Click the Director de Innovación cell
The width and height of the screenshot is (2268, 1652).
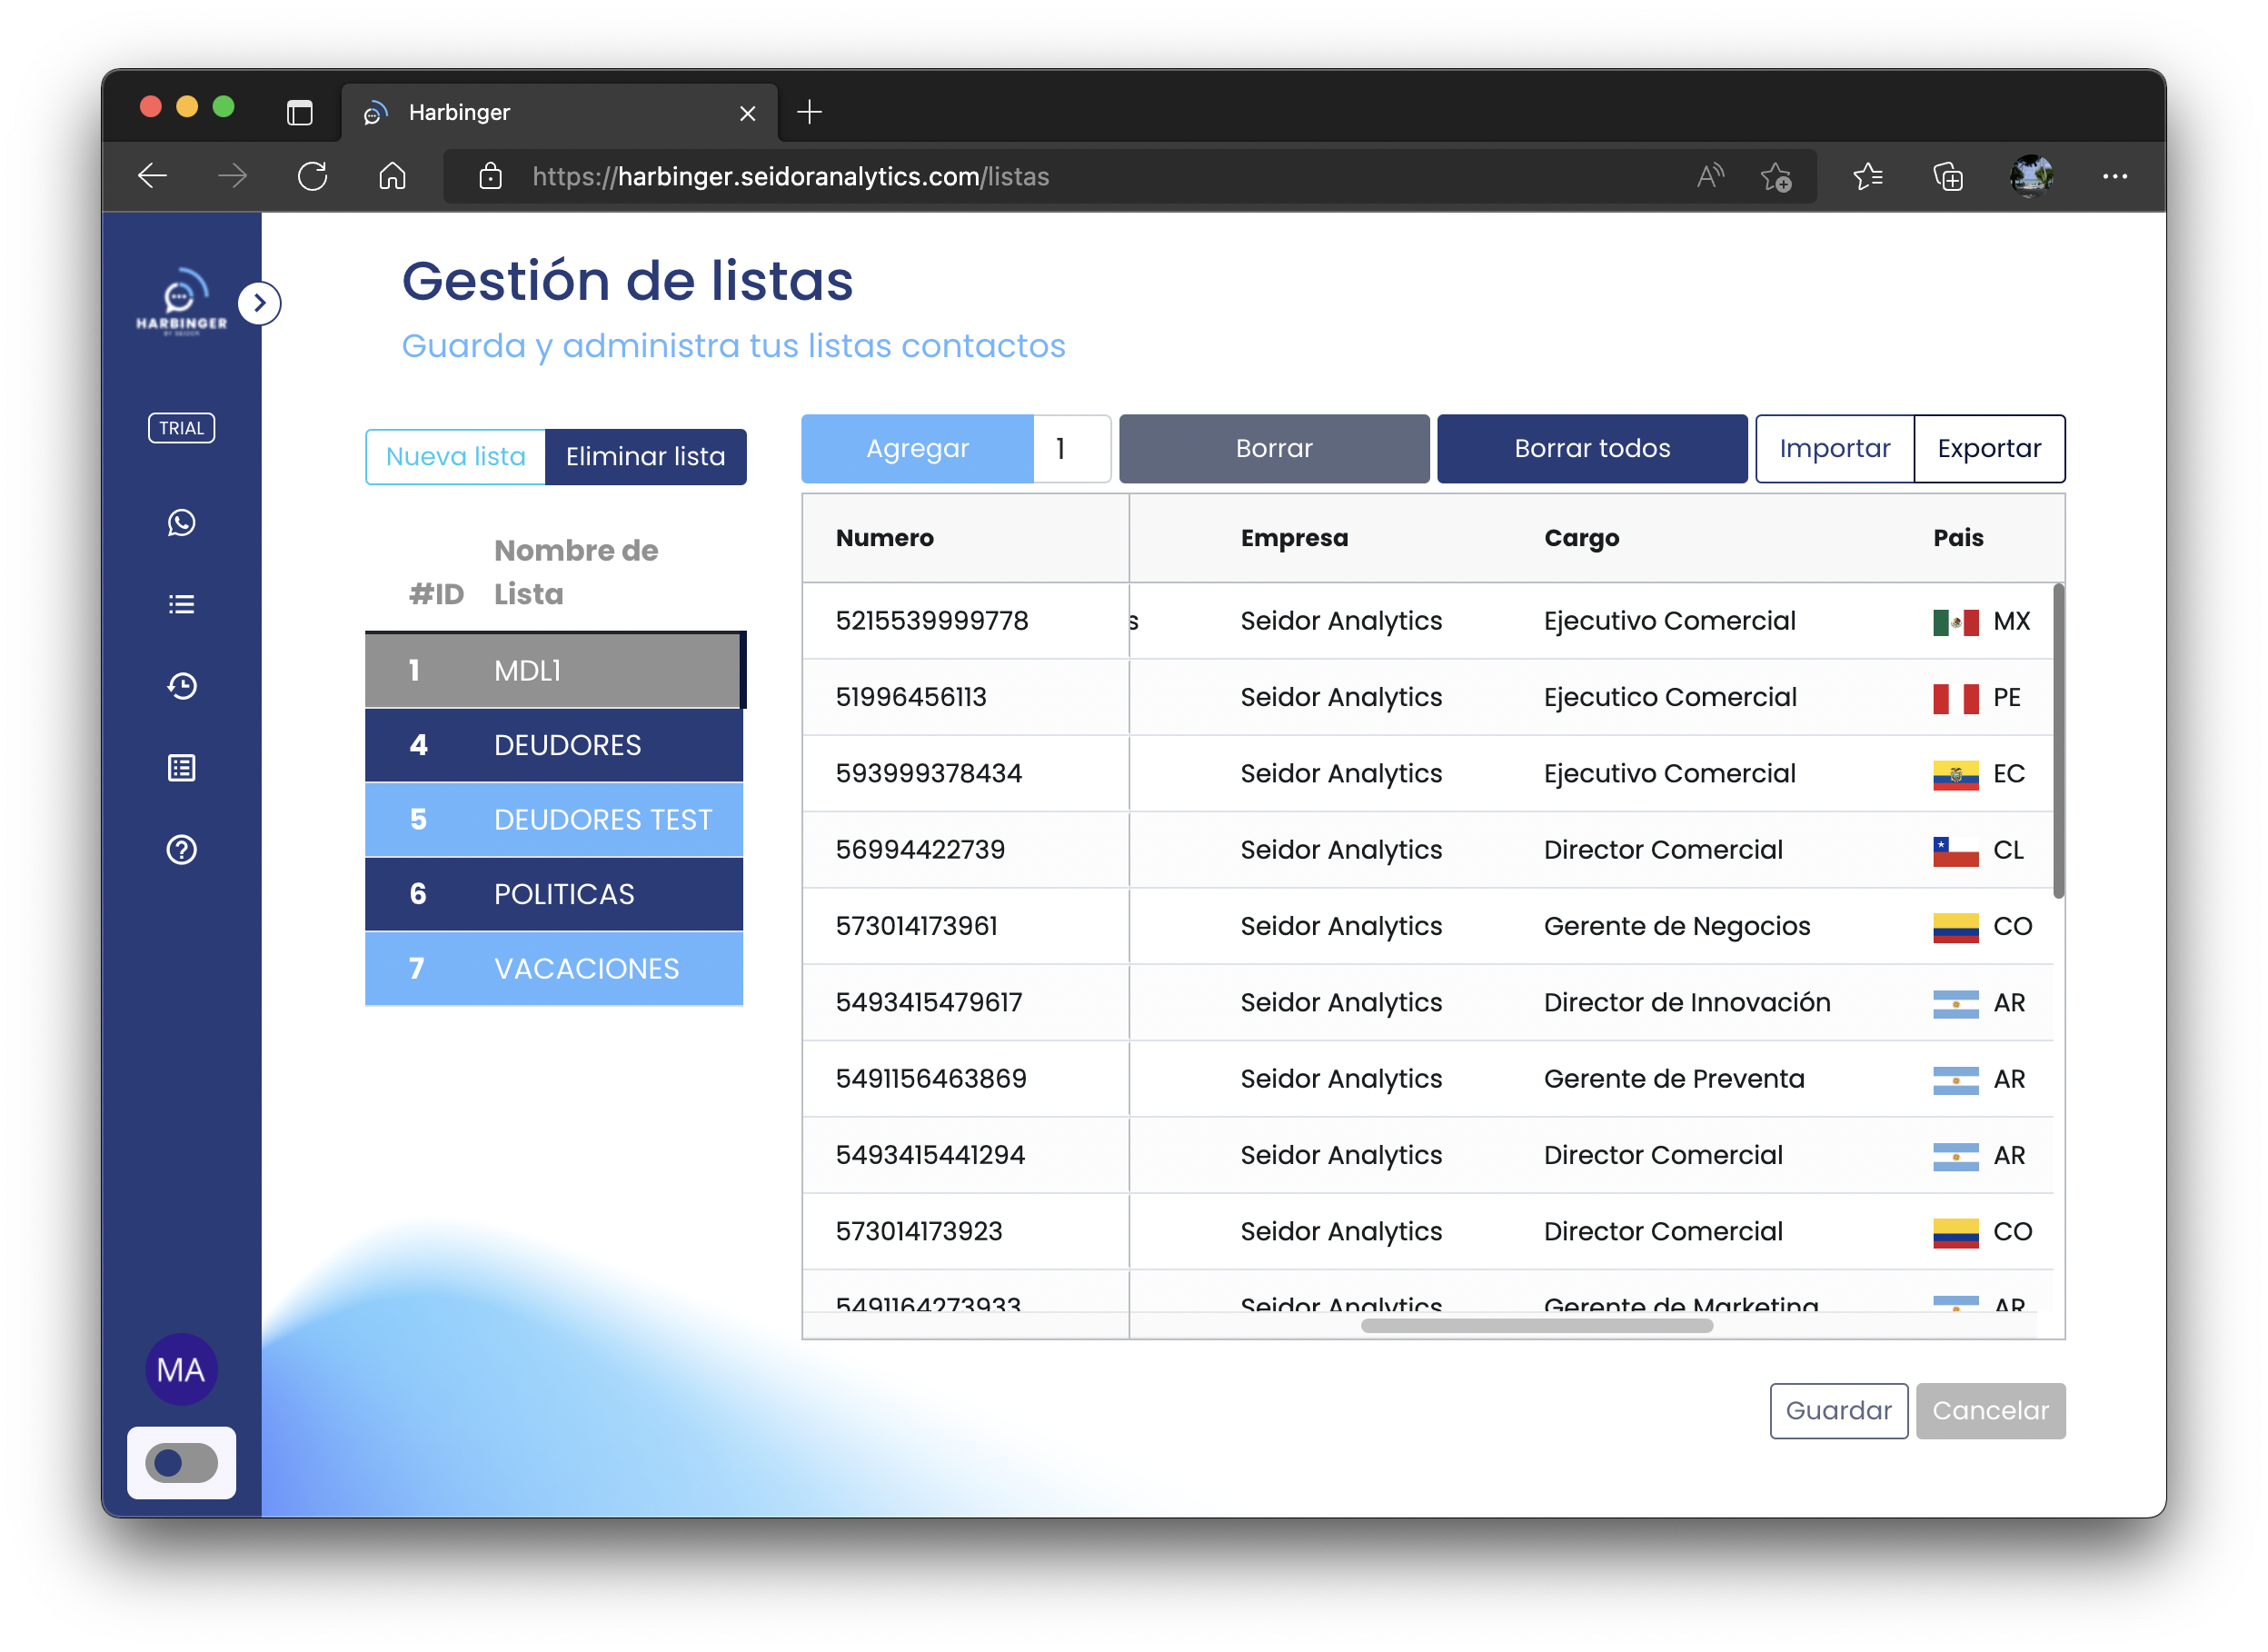(x=1686, y=1002)
